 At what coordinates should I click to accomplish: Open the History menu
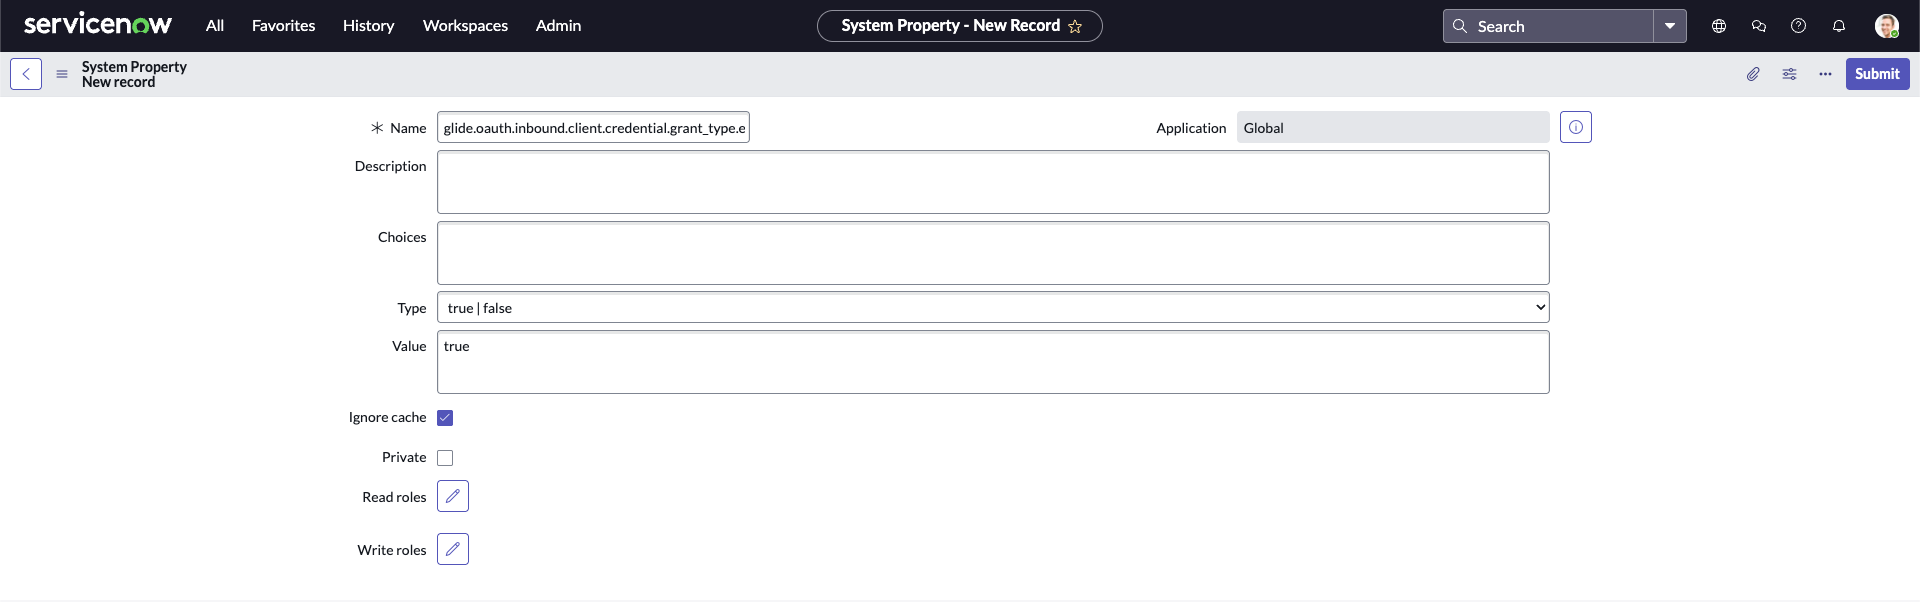(x=369, y=26)
